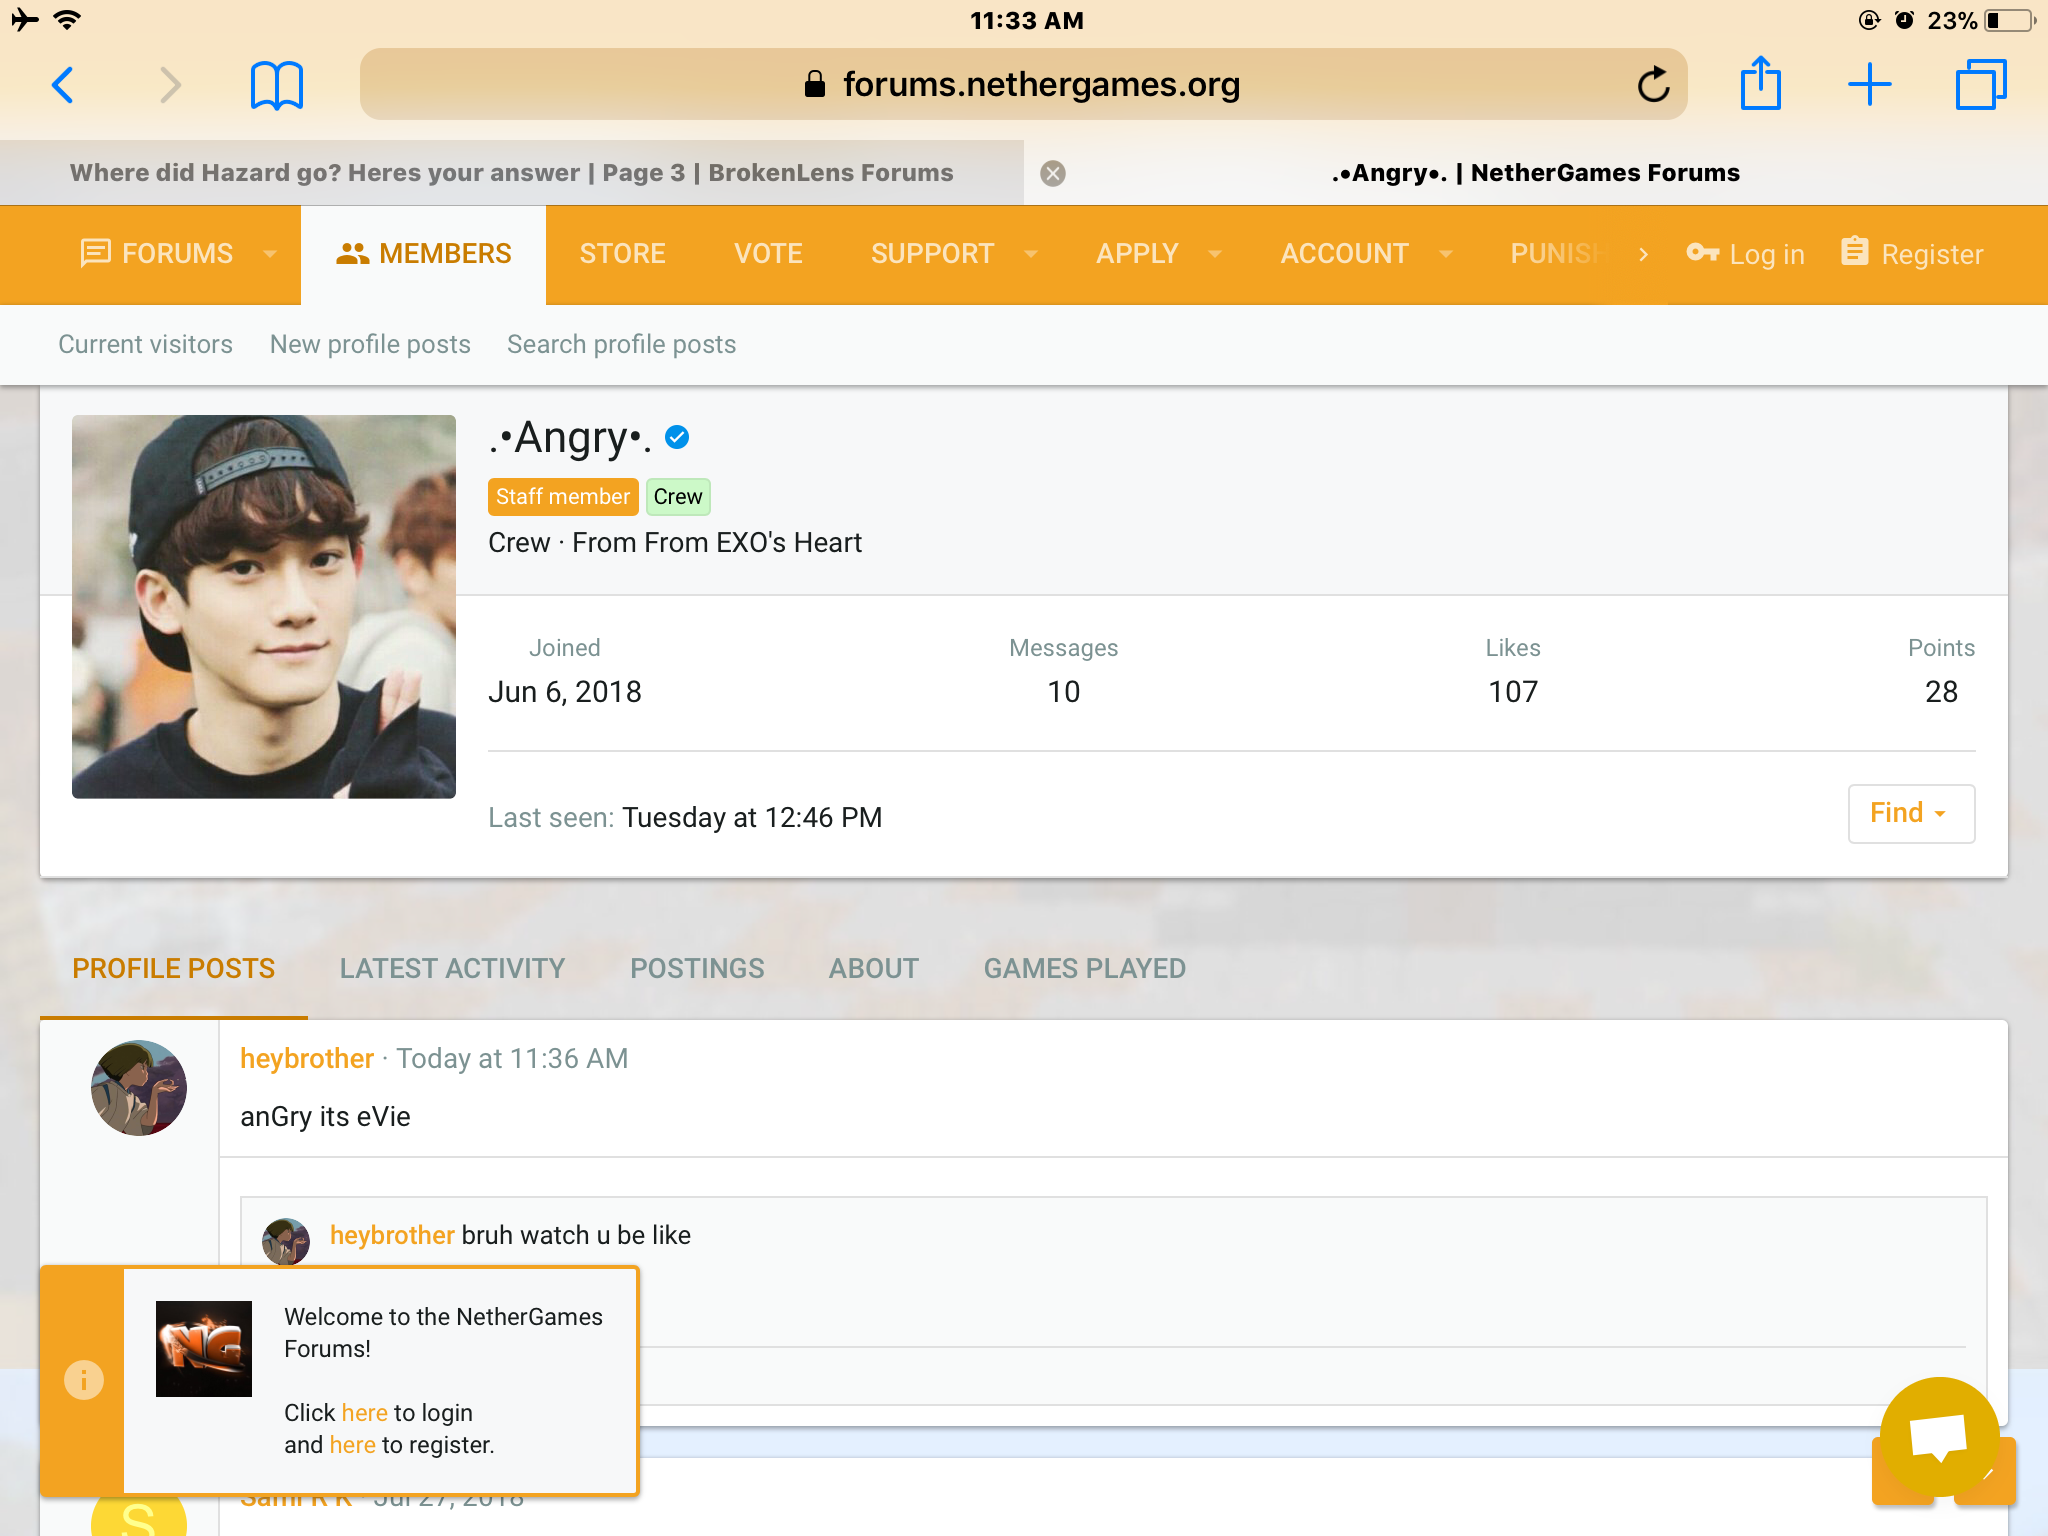Click the Today at 11:36 AM timestamp
Image resolution: width=2048 pixels, height=1536 pixels.
tap(512, 1059)
